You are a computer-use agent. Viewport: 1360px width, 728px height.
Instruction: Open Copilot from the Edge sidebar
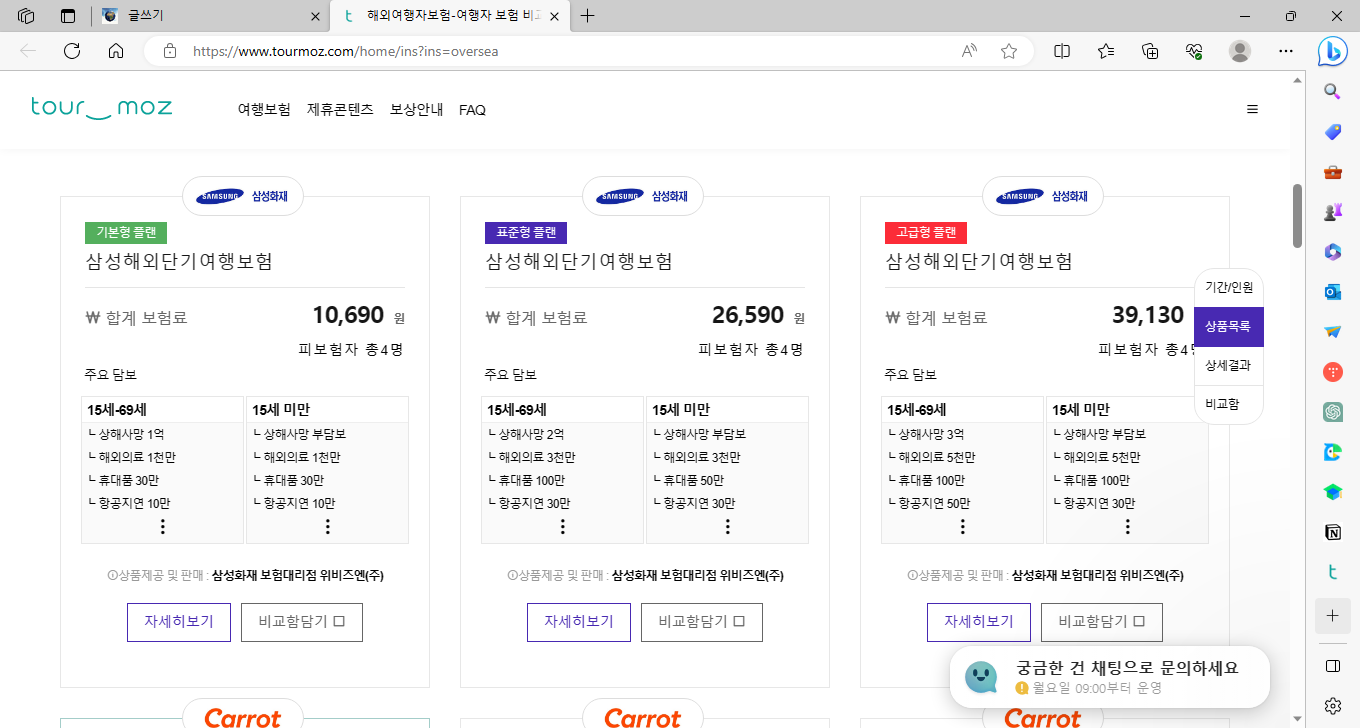coord(1332,51)
